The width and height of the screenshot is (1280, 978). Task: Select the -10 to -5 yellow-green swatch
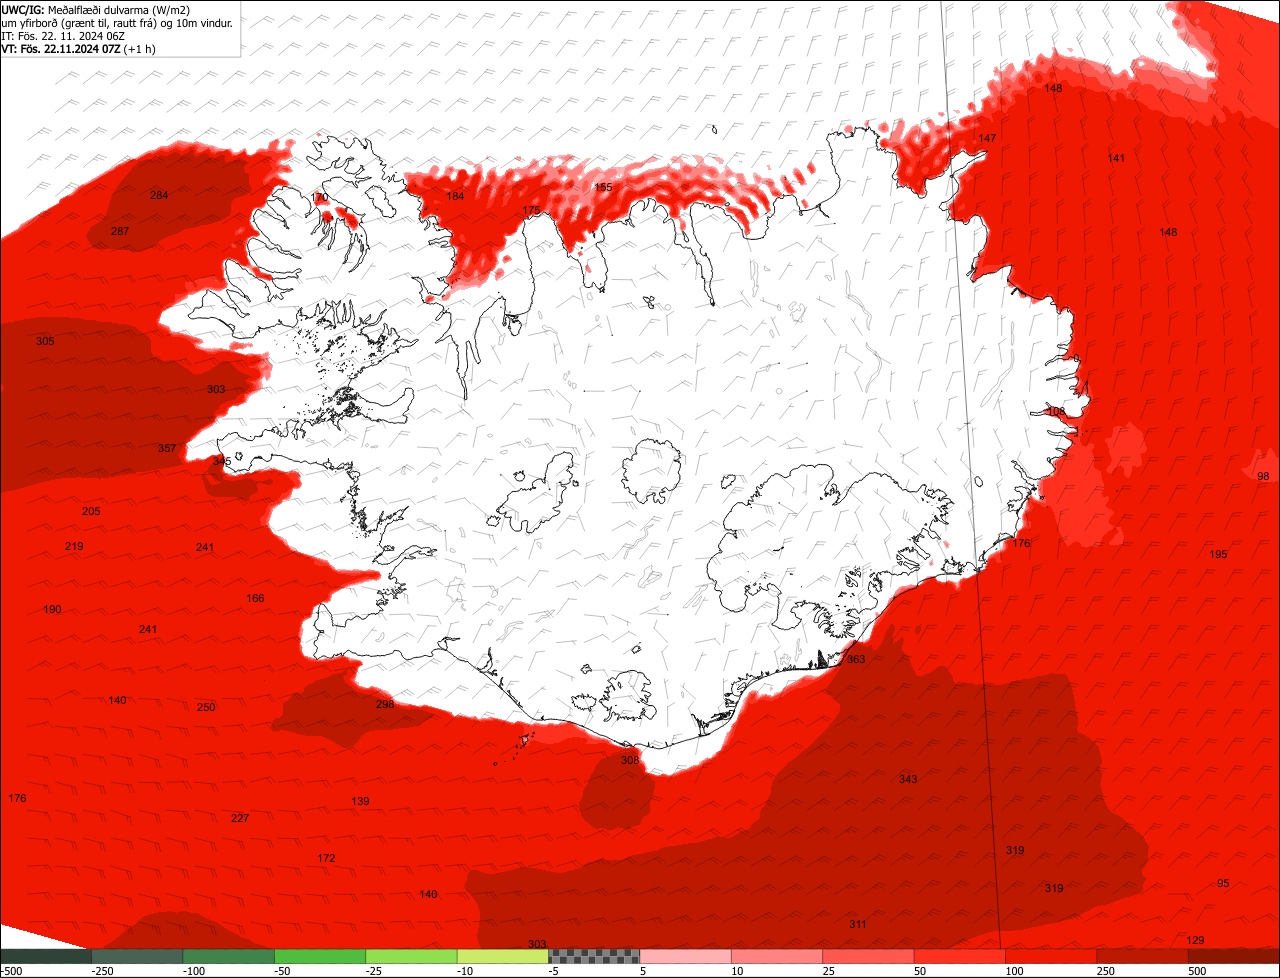(x=503, y=957)
